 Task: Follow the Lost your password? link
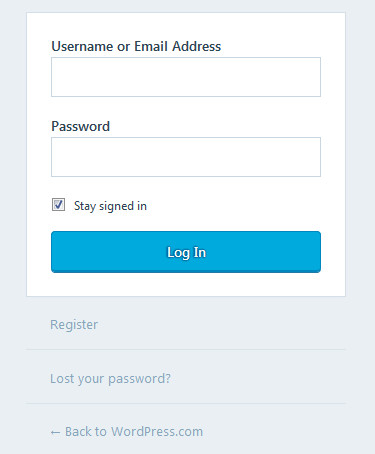tap(110, 379)
